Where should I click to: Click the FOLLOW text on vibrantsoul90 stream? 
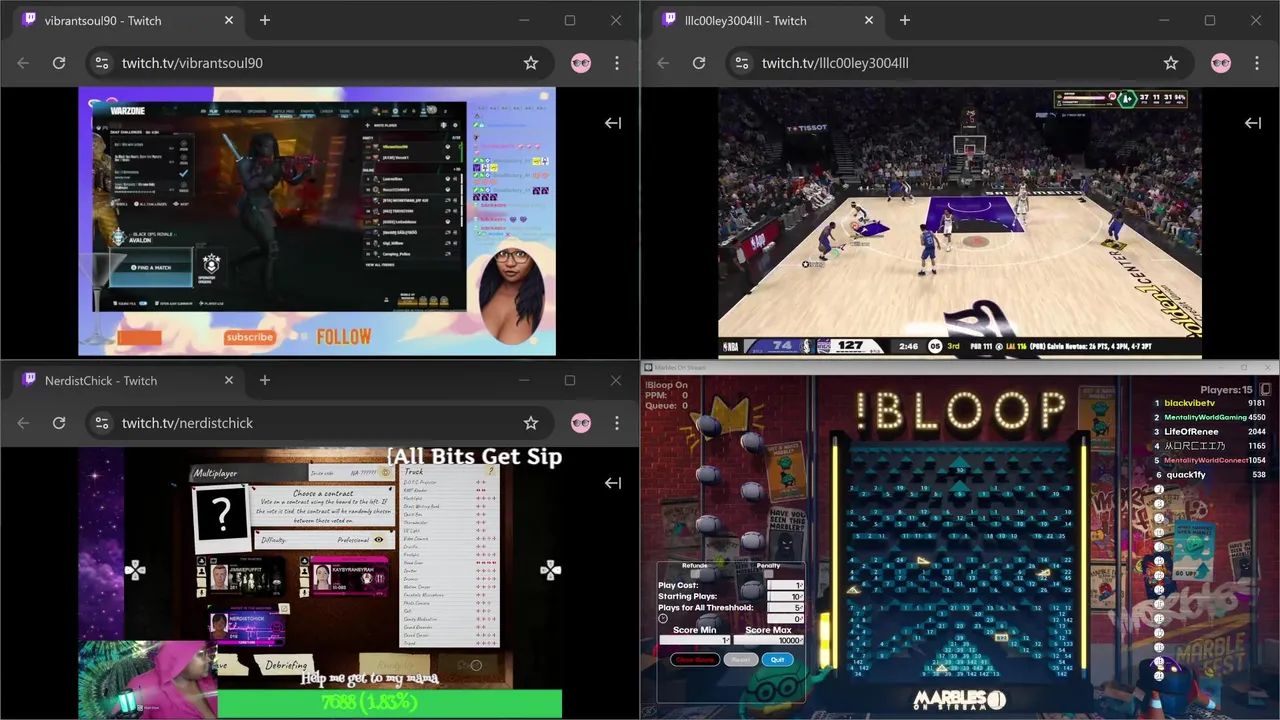343,337
